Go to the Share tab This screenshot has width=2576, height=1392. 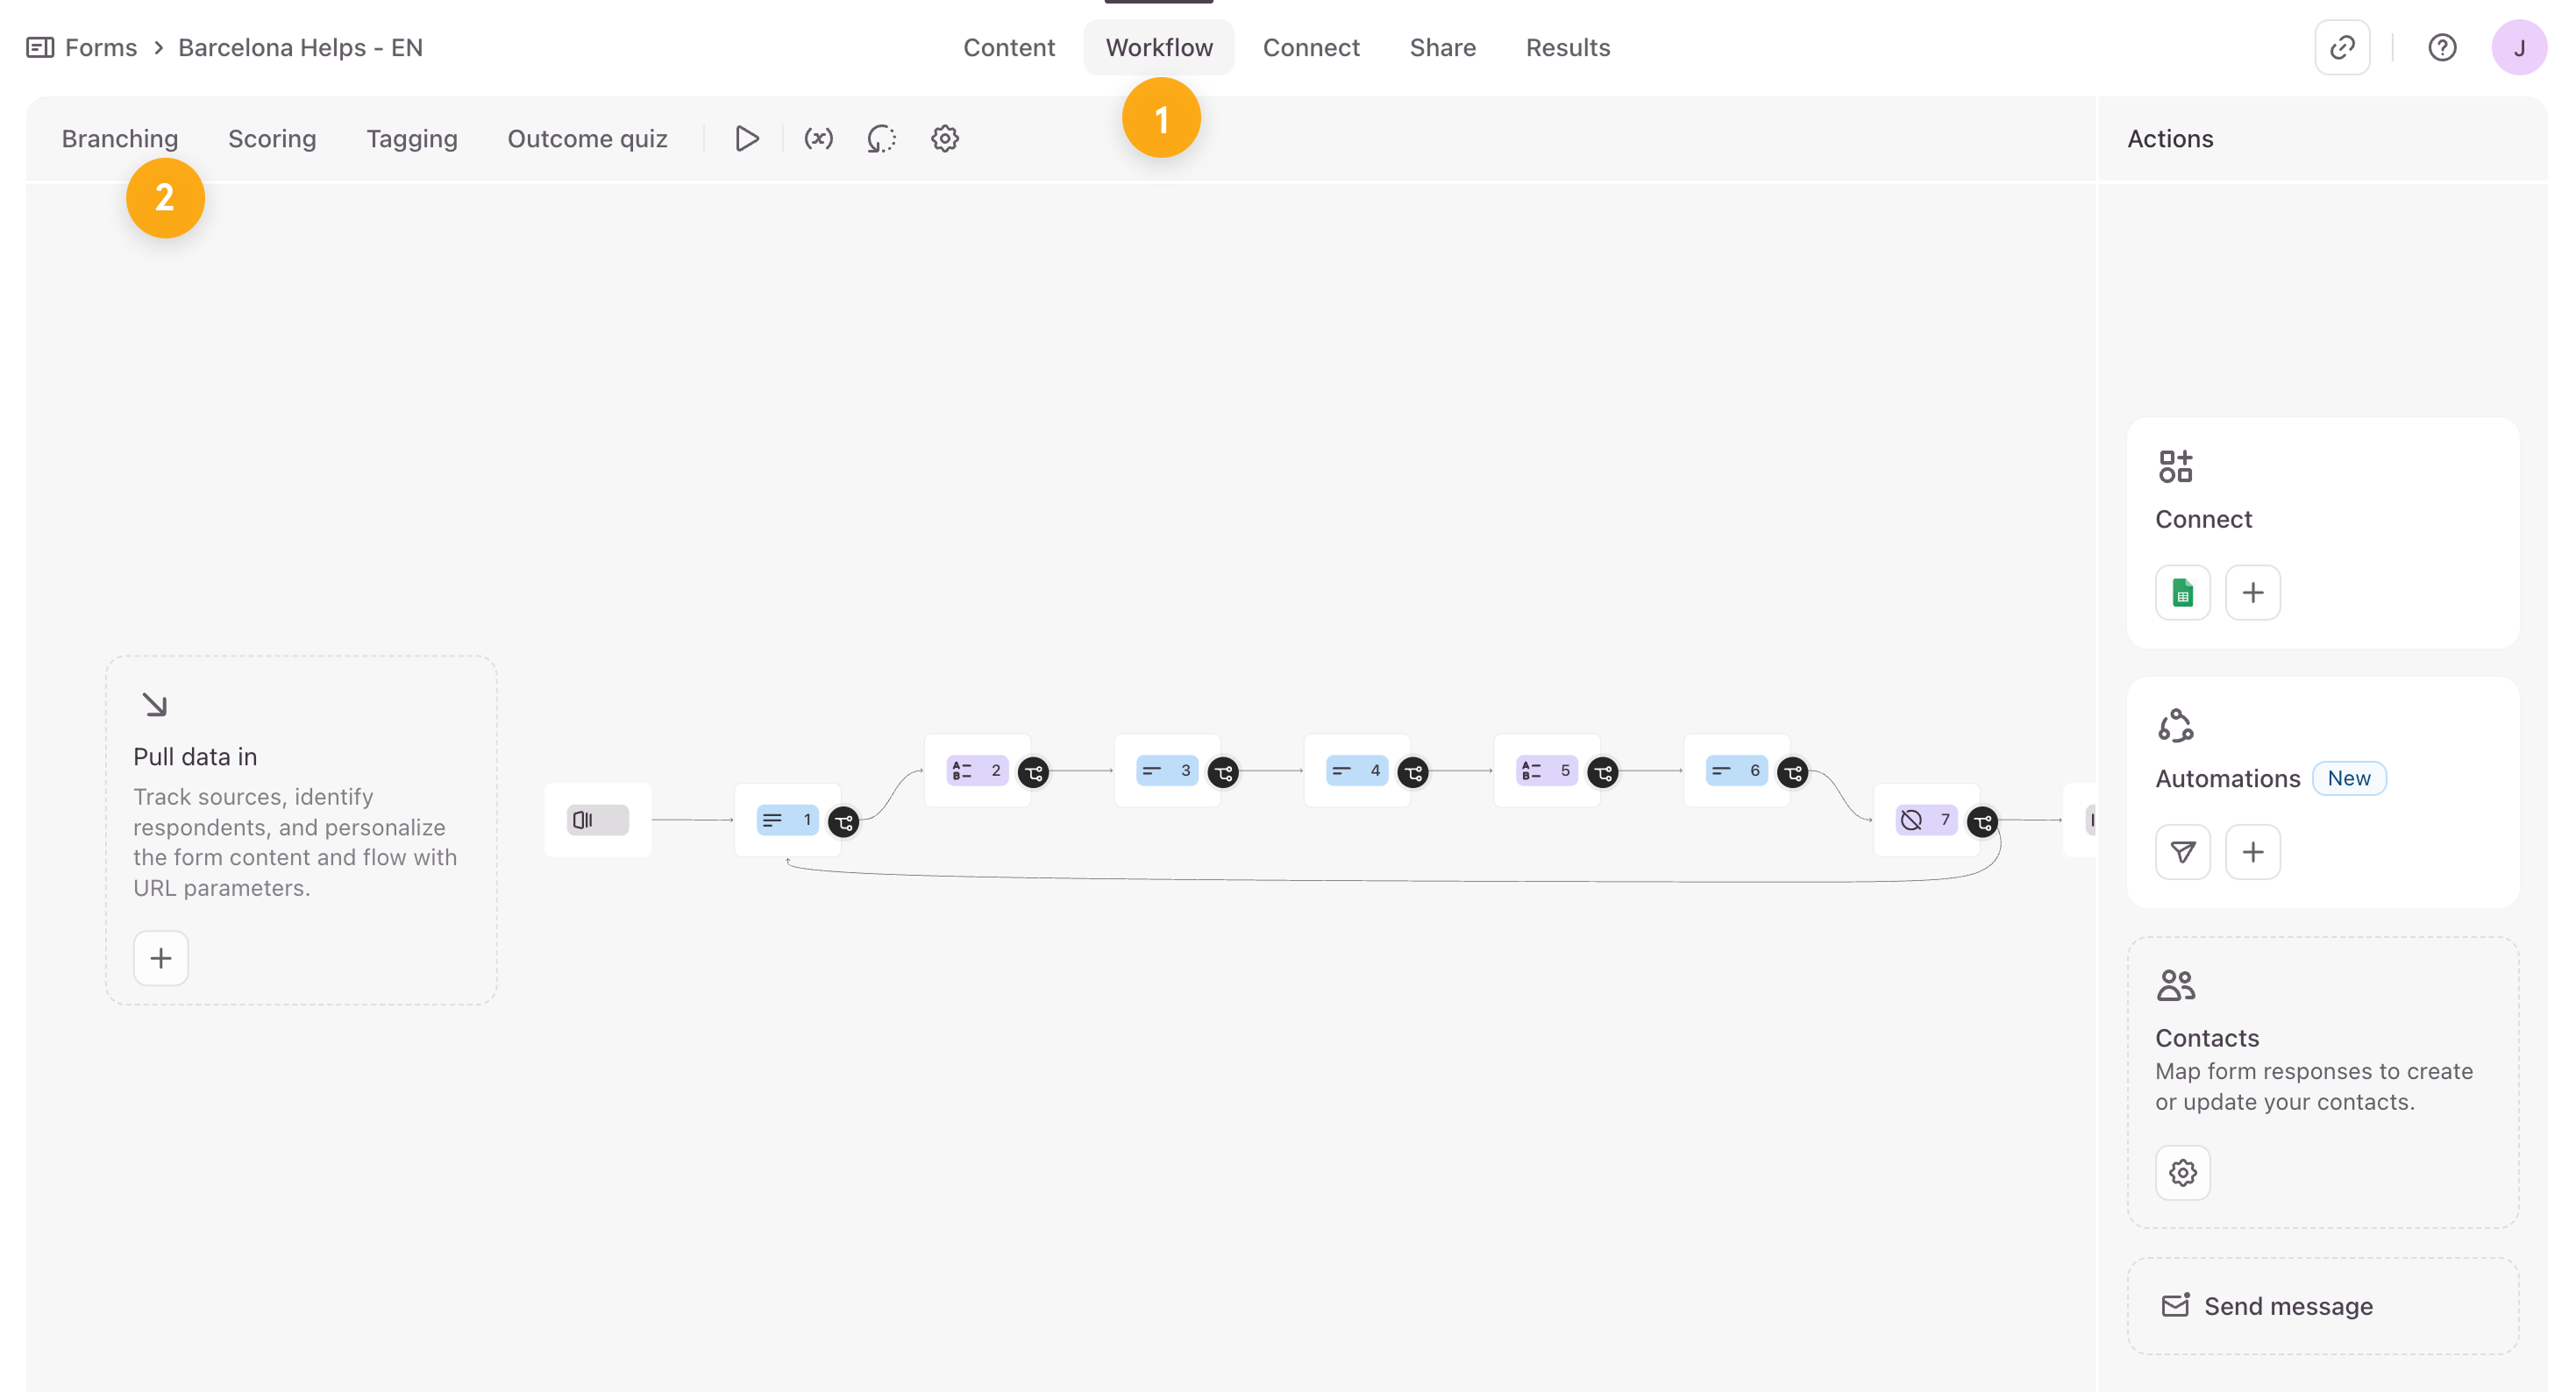tap(1442, 47)
